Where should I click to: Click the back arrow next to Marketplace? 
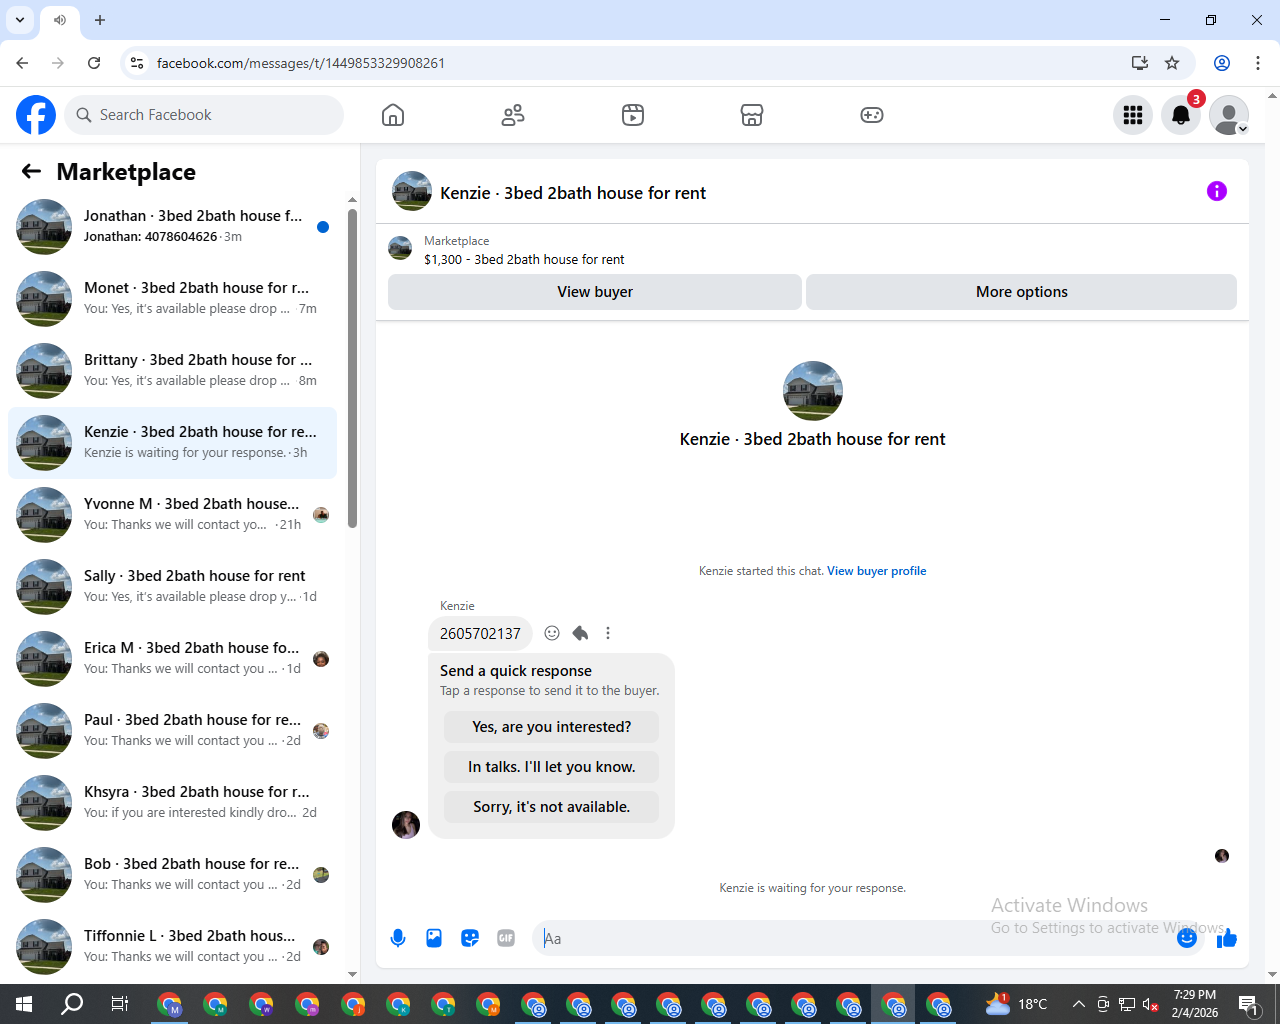[x=31, y=171]
